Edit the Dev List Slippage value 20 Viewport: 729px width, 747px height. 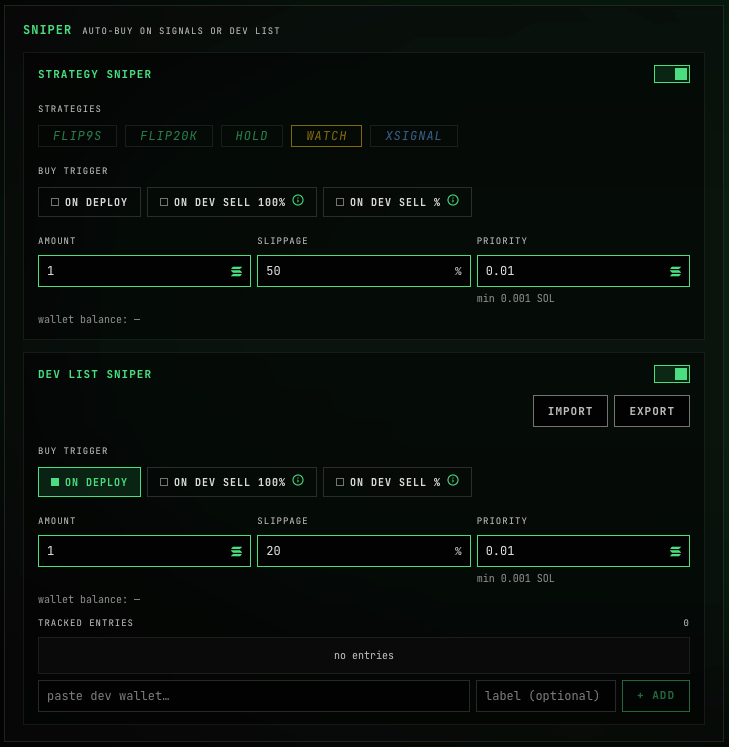pos(364,551)
